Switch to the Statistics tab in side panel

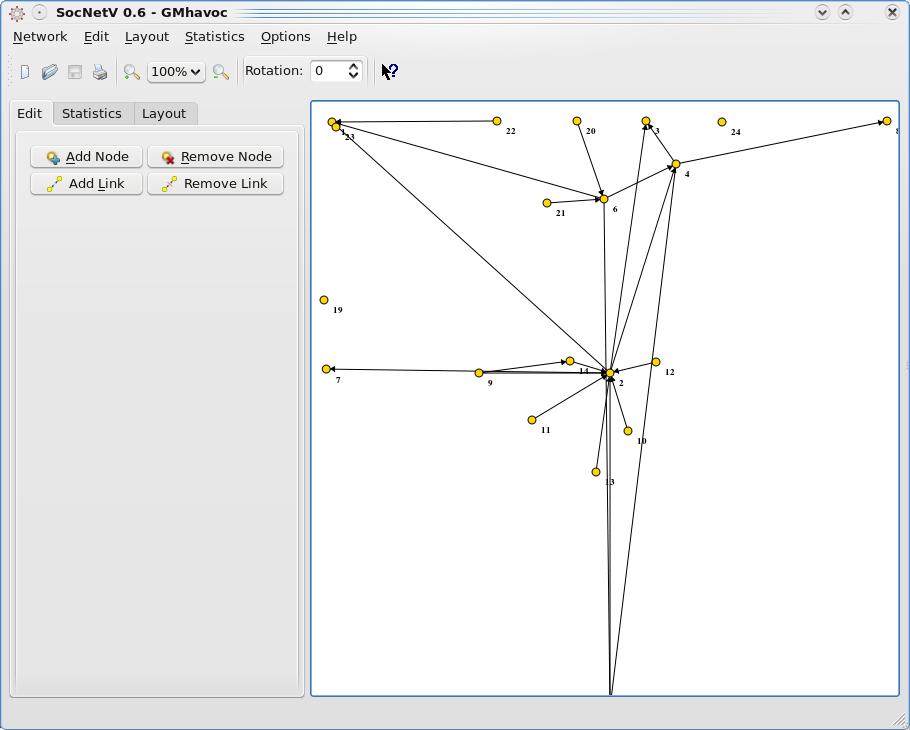[x=91, y=113]
